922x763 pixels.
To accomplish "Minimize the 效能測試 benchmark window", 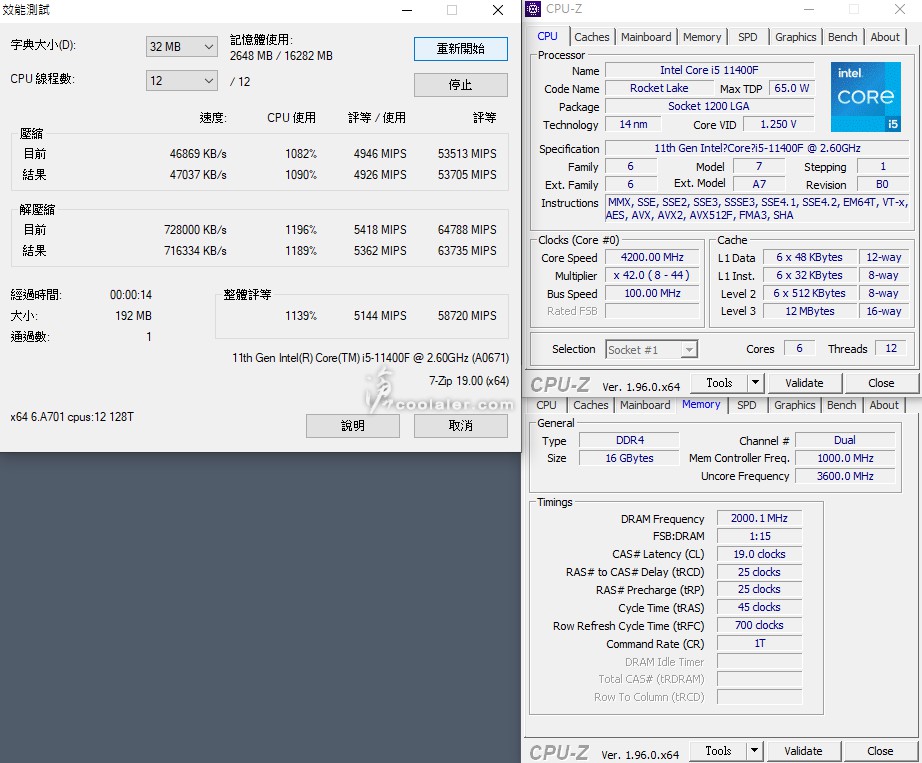I will click(x=407, y=10).
